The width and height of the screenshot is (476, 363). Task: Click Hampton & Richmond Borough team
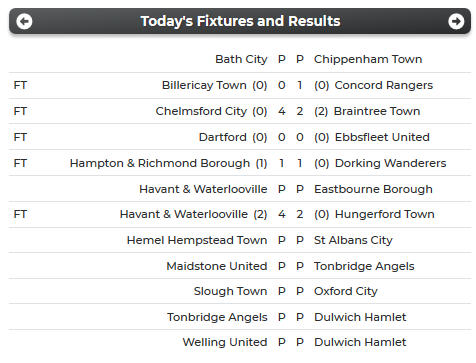point(160,163)
